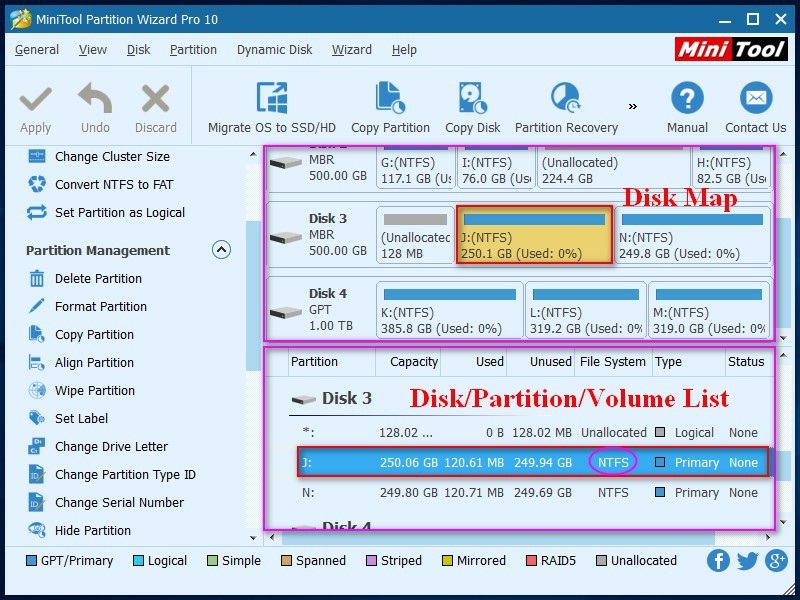This screenshot has width=800, height=600.
Task: Open the Manual help icon
Action: (687, 97)
